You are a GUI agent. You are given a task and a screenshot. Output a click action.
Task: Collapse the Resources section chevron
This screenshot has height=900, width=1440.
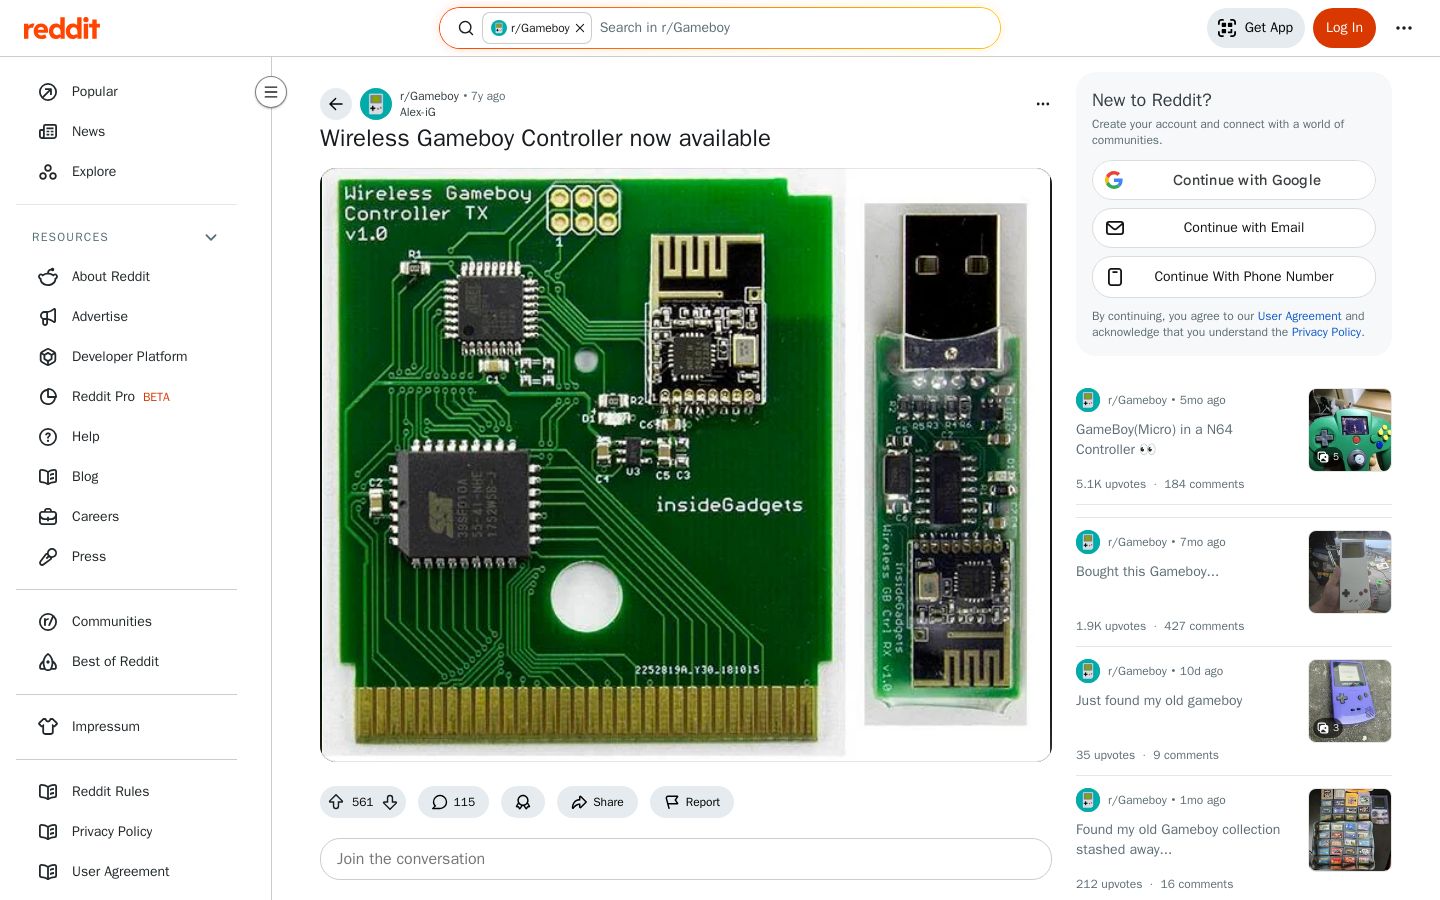pyautogui.click(x=211, y=237)
